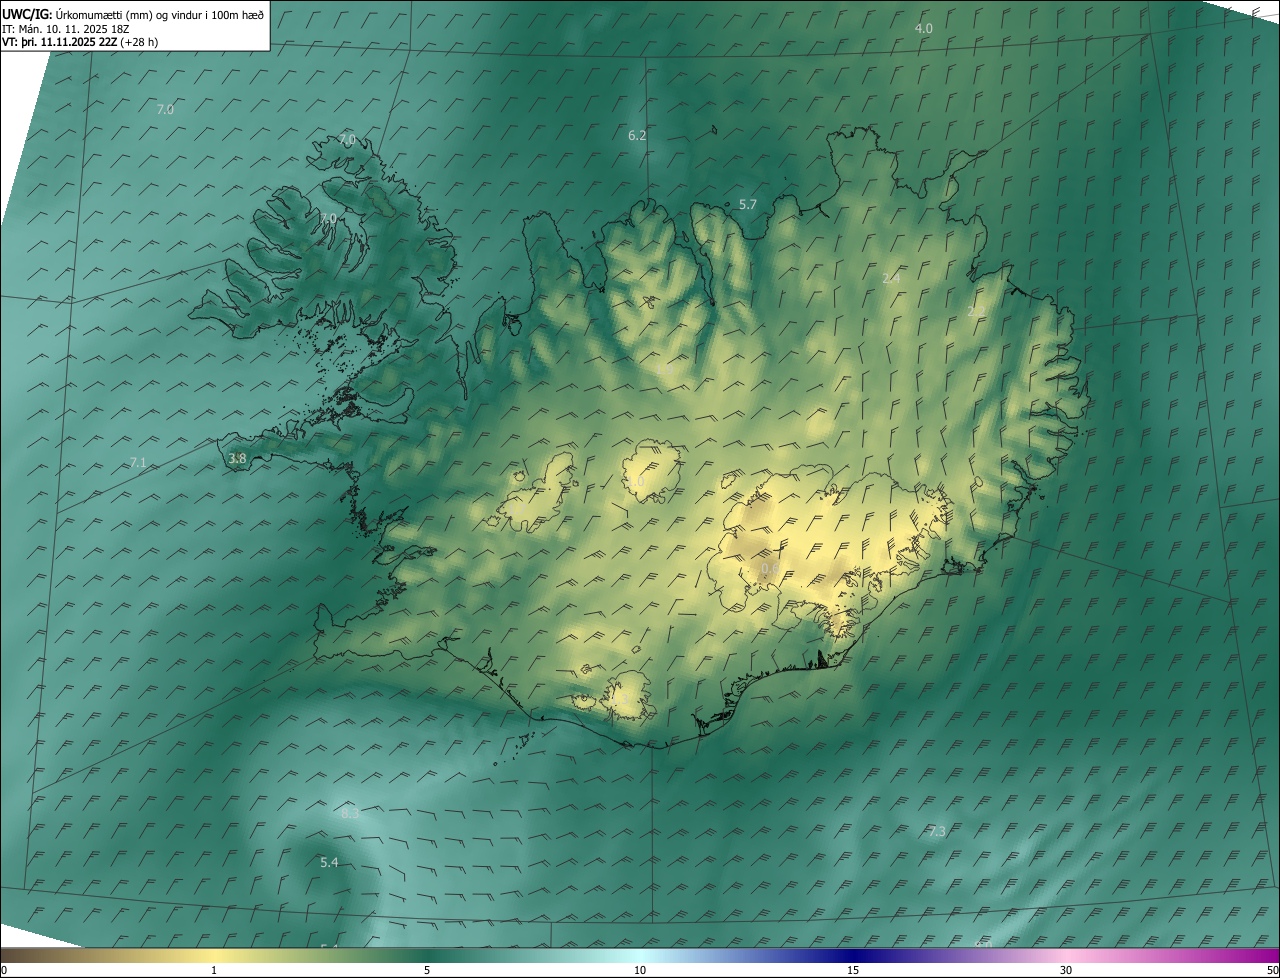1280x978 pixels.
Task: Click the 5.7 value near the north coast
Action: [x=748, y=204]
